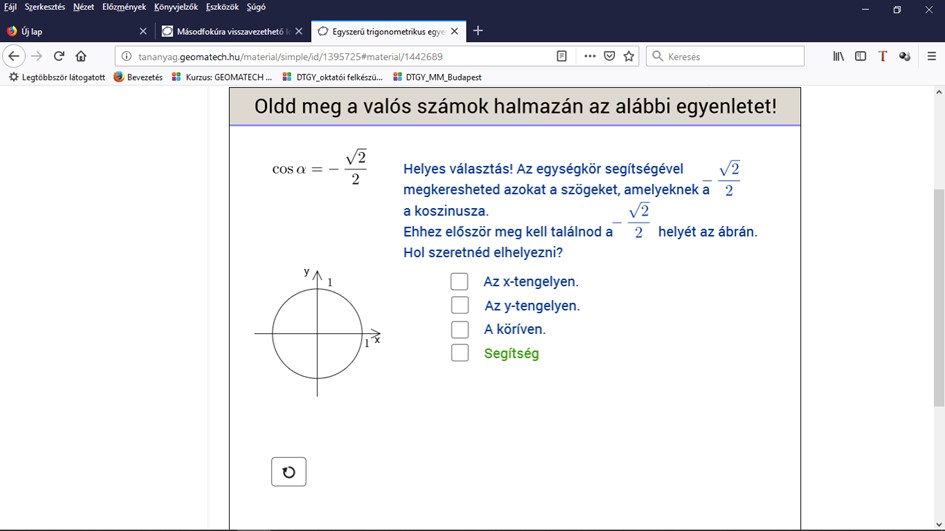This screenshot has width=945, height=531.
Task: Toggle reader view icon in address bar
Action: click(562, 56)
